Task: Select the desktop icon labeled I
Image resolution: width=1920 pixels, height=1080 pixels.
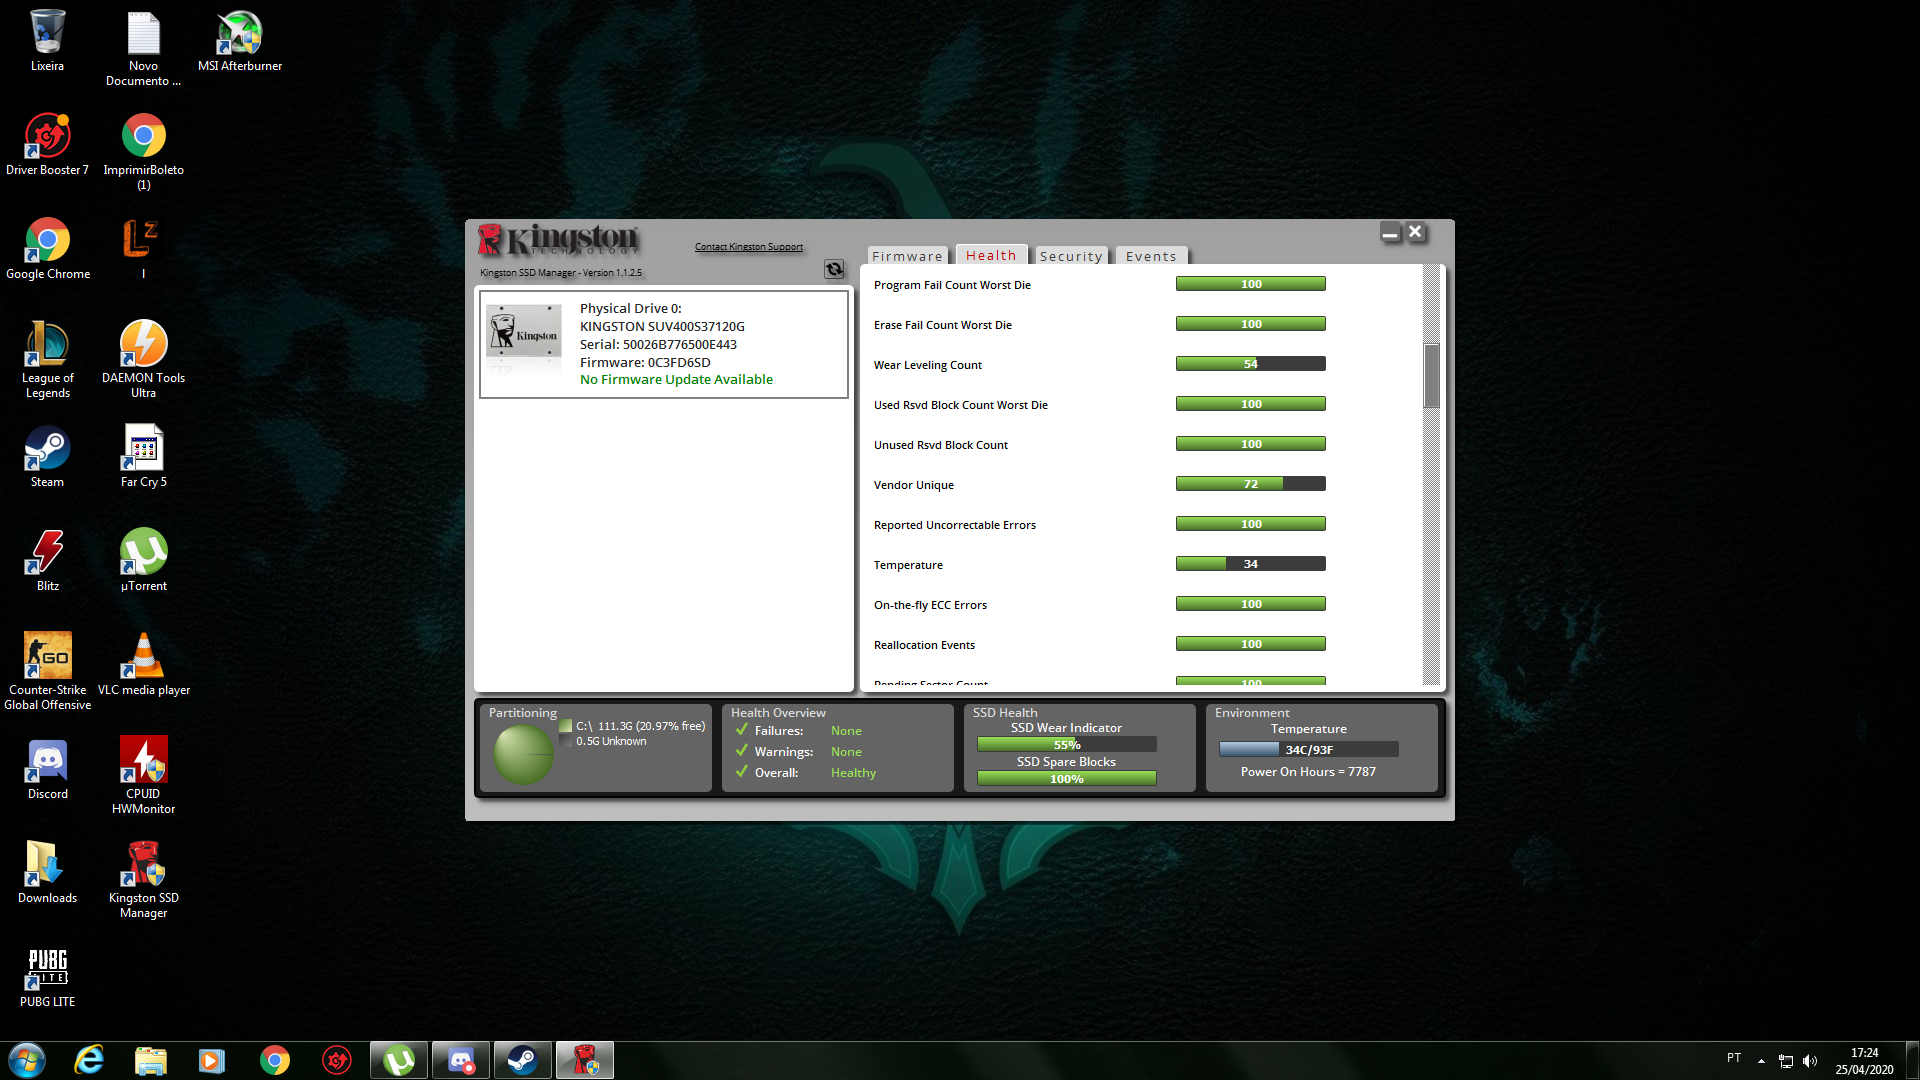Action: (x=143, y=249)
